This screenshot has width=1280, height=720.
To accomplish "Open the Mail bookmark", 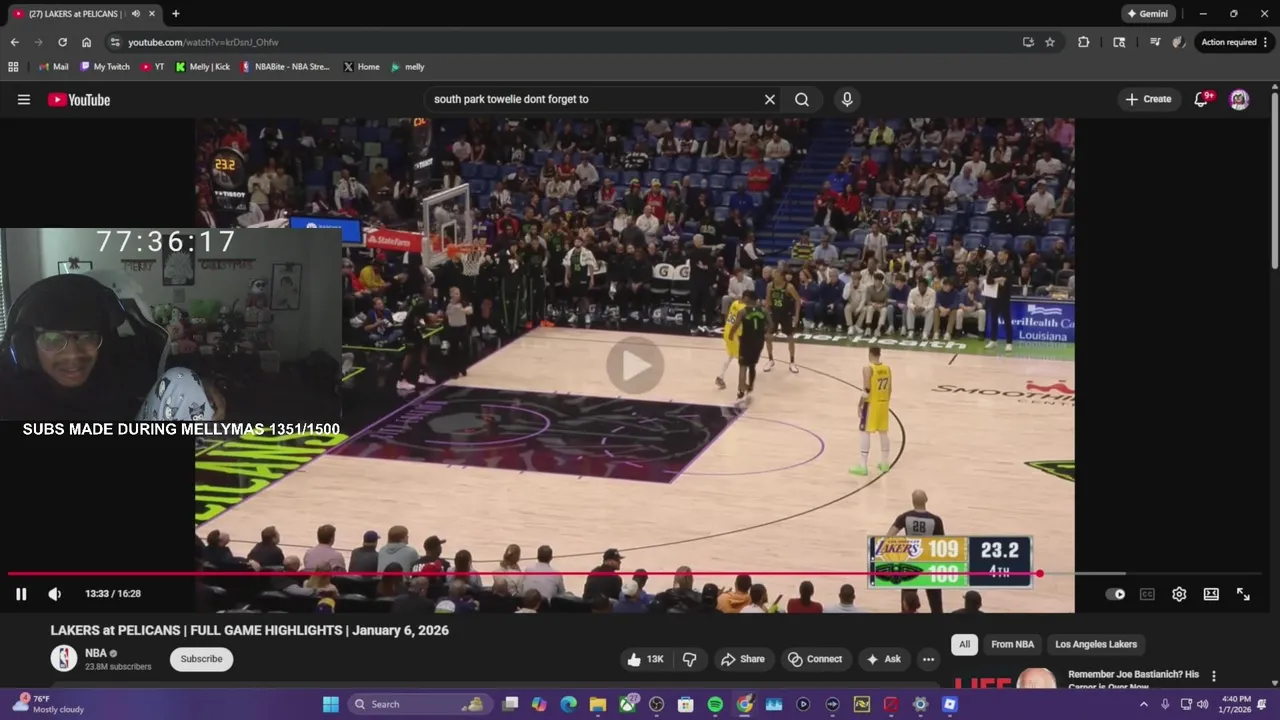I will (54, 67).
